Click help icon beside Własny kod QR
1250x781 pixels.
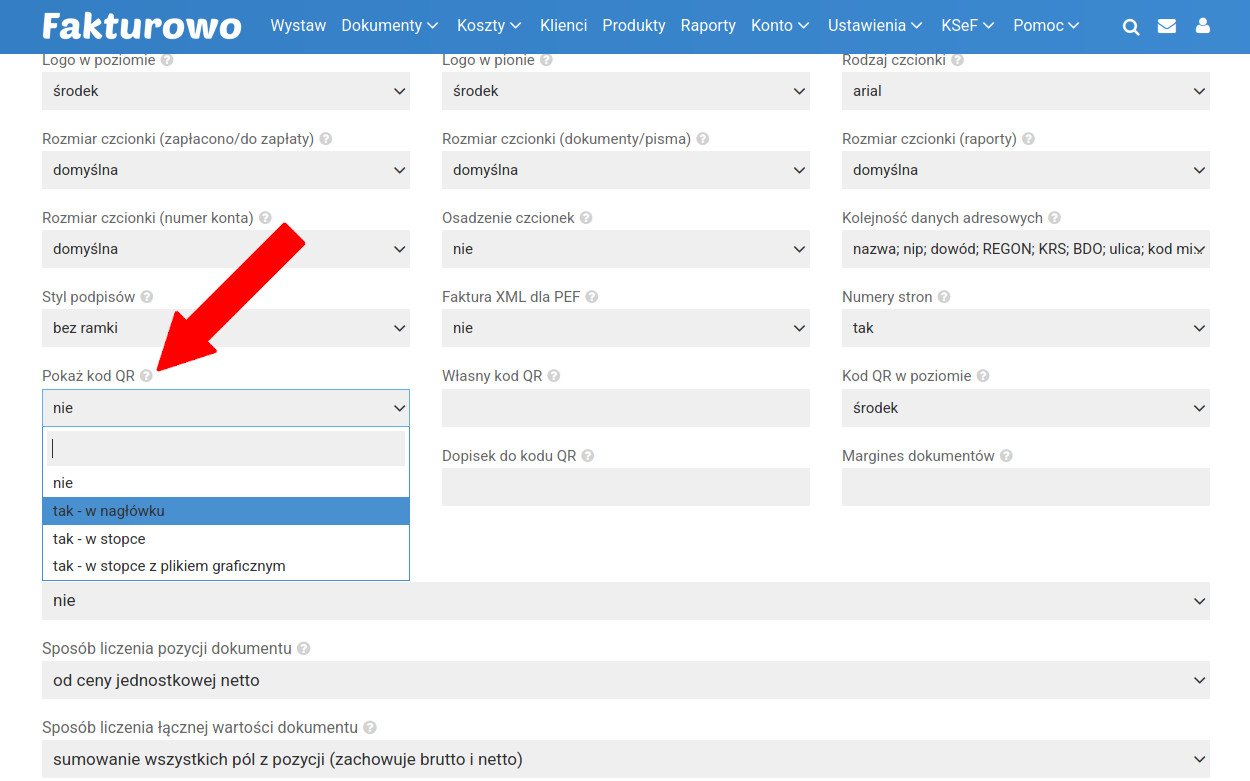tap(554, 376)
